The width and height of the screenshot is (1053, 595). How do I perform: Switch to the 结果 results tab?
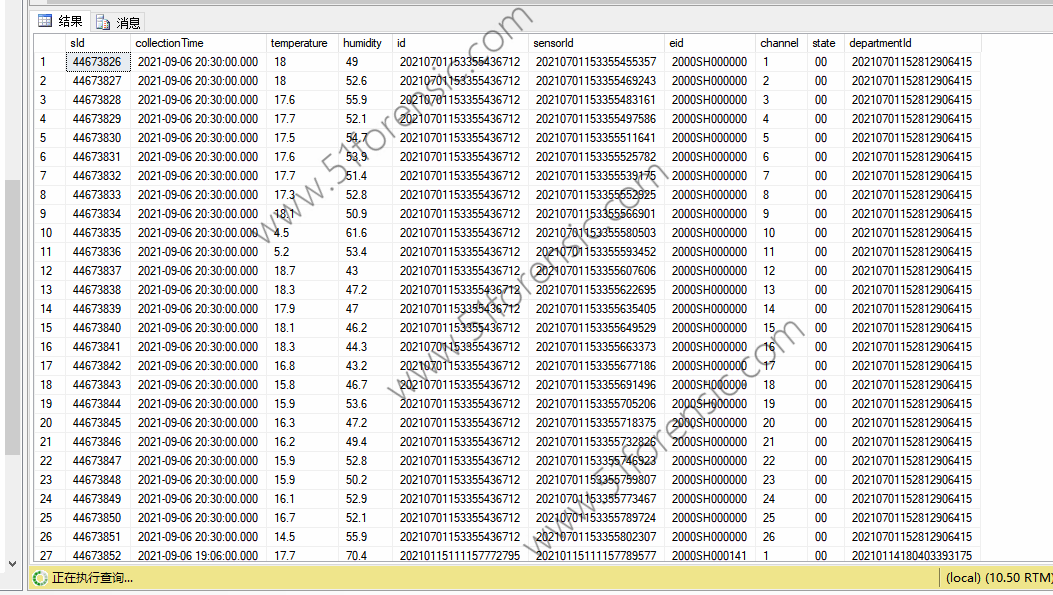click(60, 21)
